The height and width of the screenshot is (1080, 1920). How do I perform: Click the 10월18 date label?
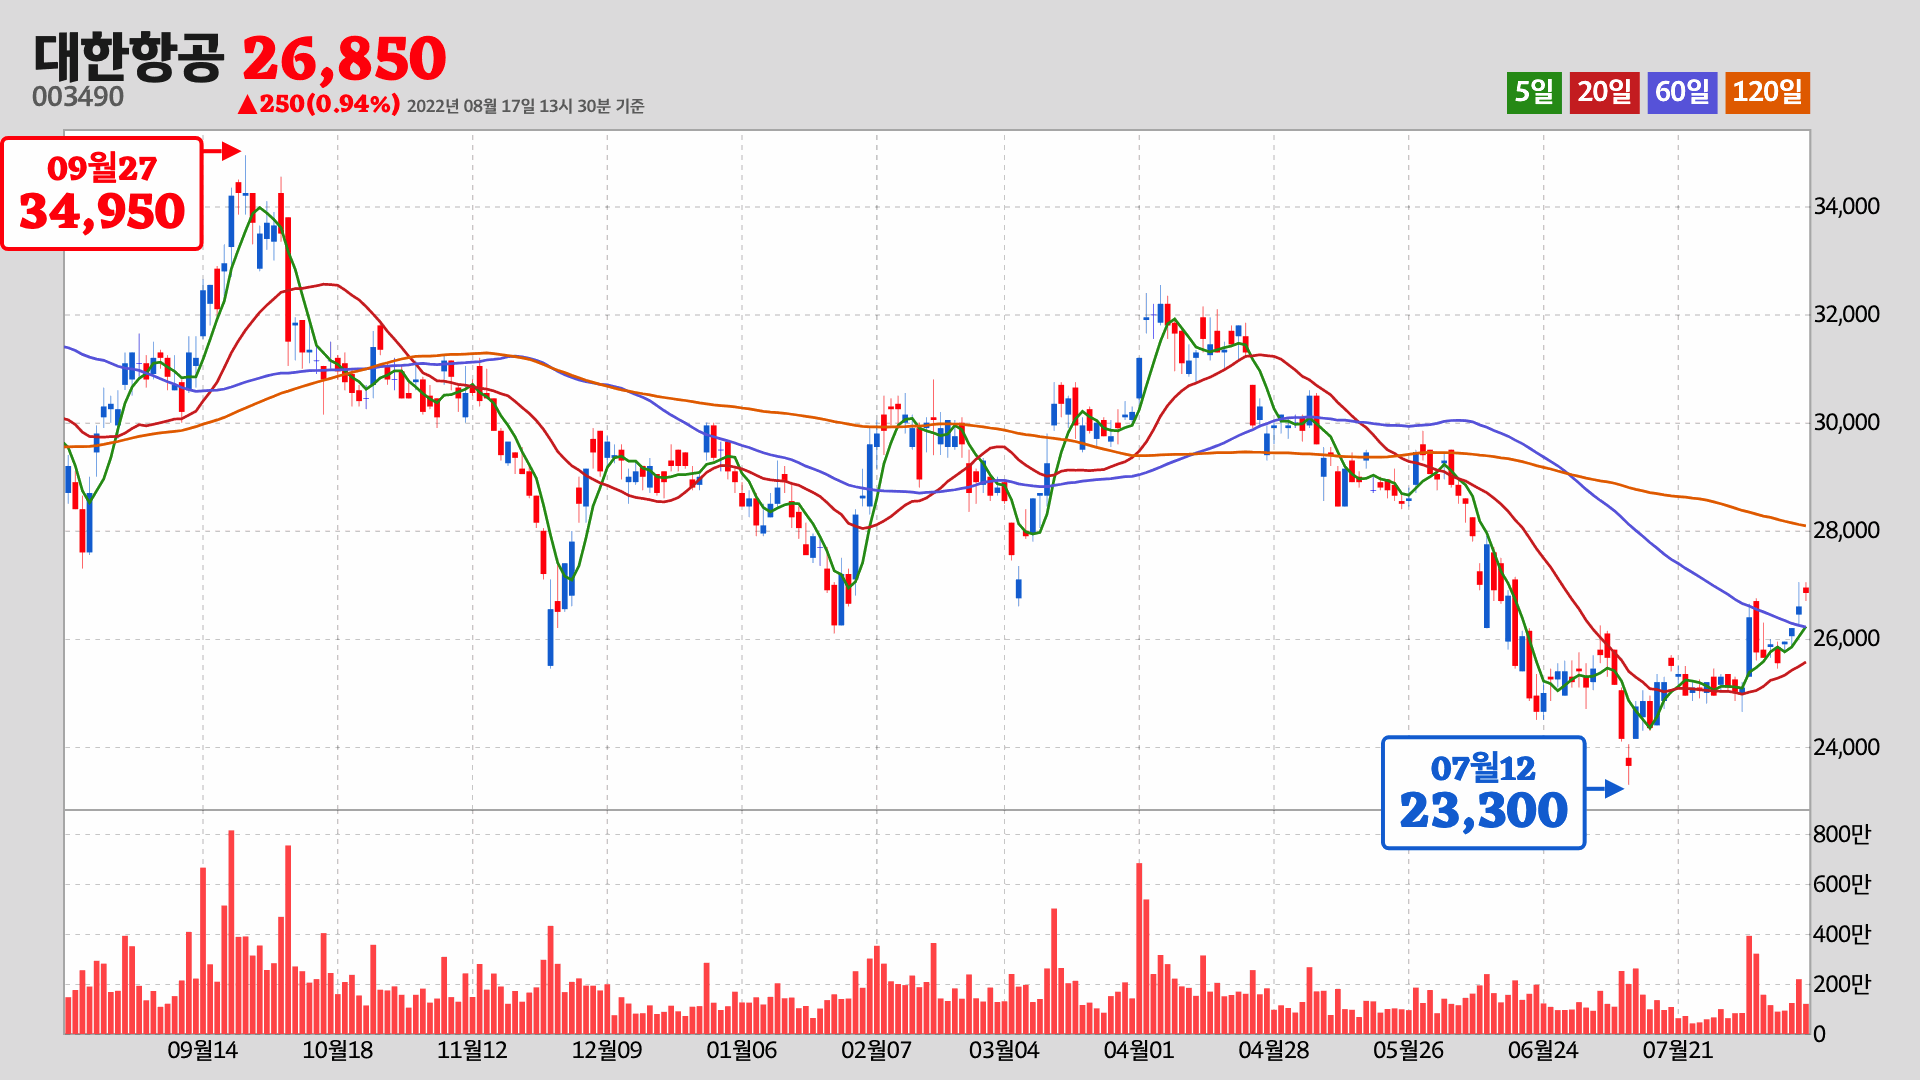[337, 1051]
